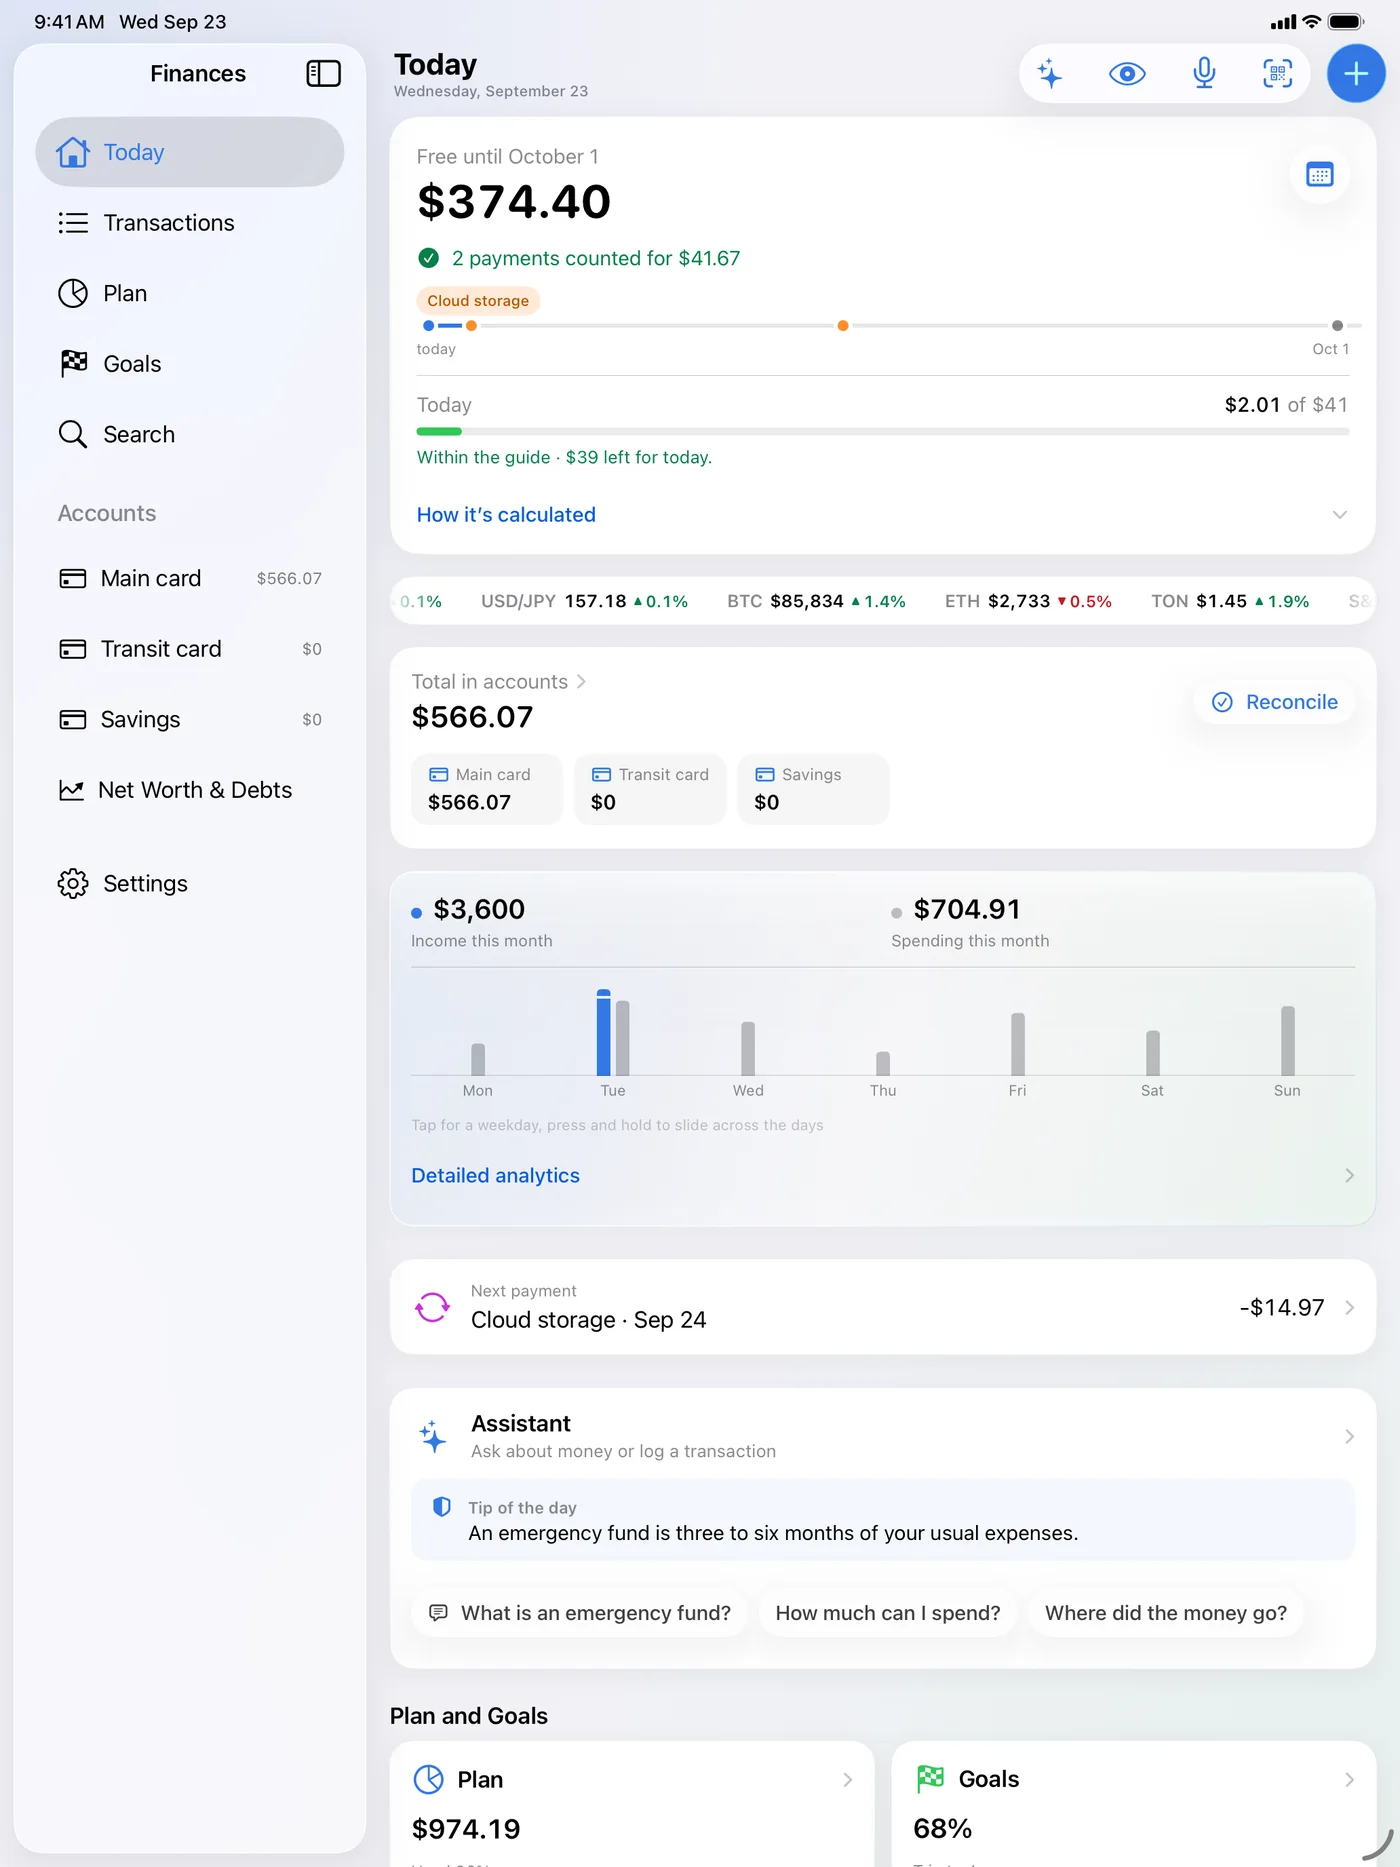This screenshot has height=1867, width=1400.
Task: Tap the Reconcile button
Action: (x=1275, y=702)
